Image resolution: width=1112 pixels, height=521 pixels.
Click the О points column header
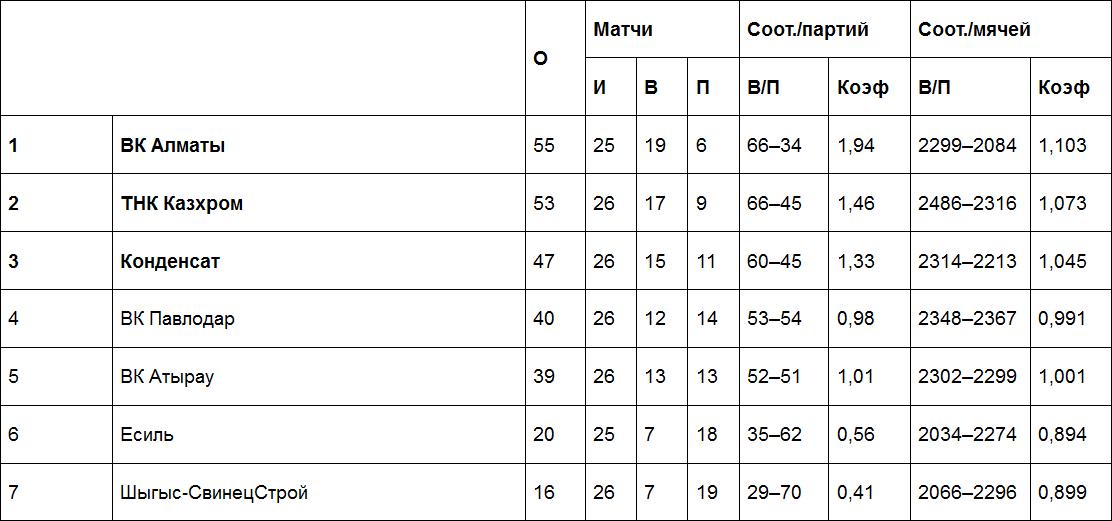[x=541, y=58]
